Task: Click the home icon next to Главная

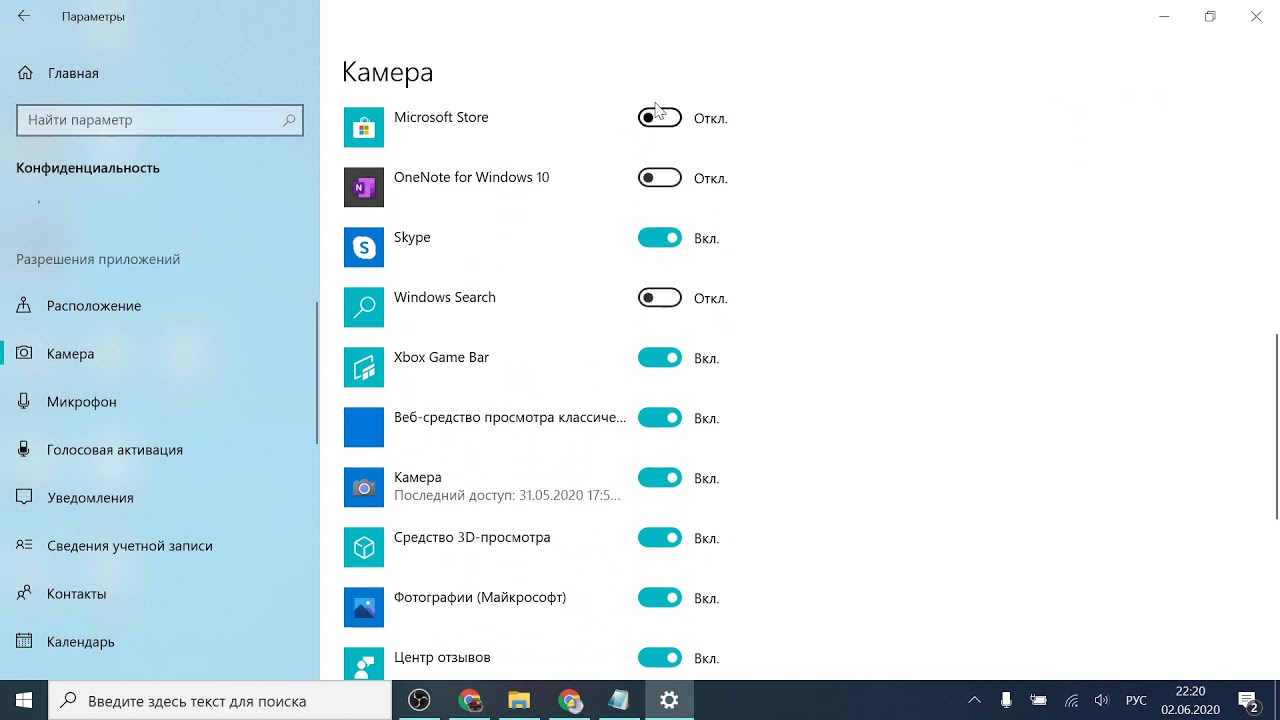Action: click(24, 73)
